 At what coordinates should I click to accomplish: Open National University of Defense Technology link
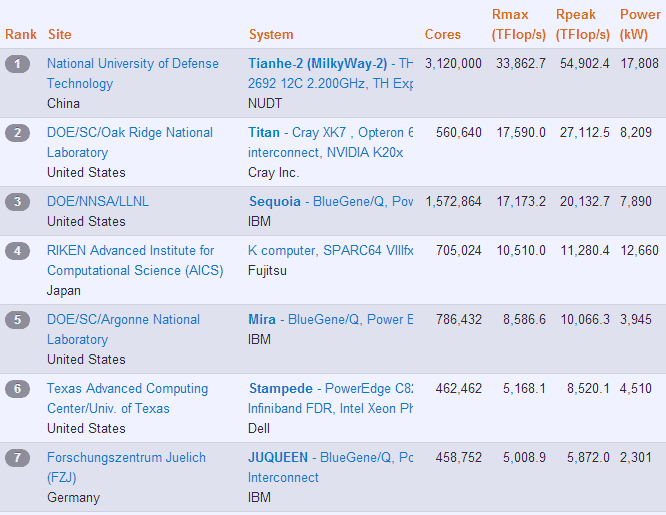[132, 64]
